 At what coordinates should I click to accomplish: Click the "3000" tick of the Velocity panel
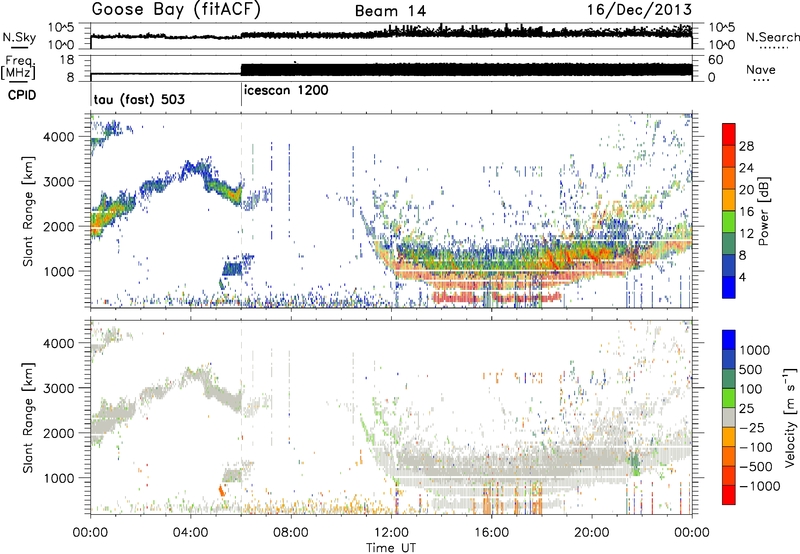point(61,388)
